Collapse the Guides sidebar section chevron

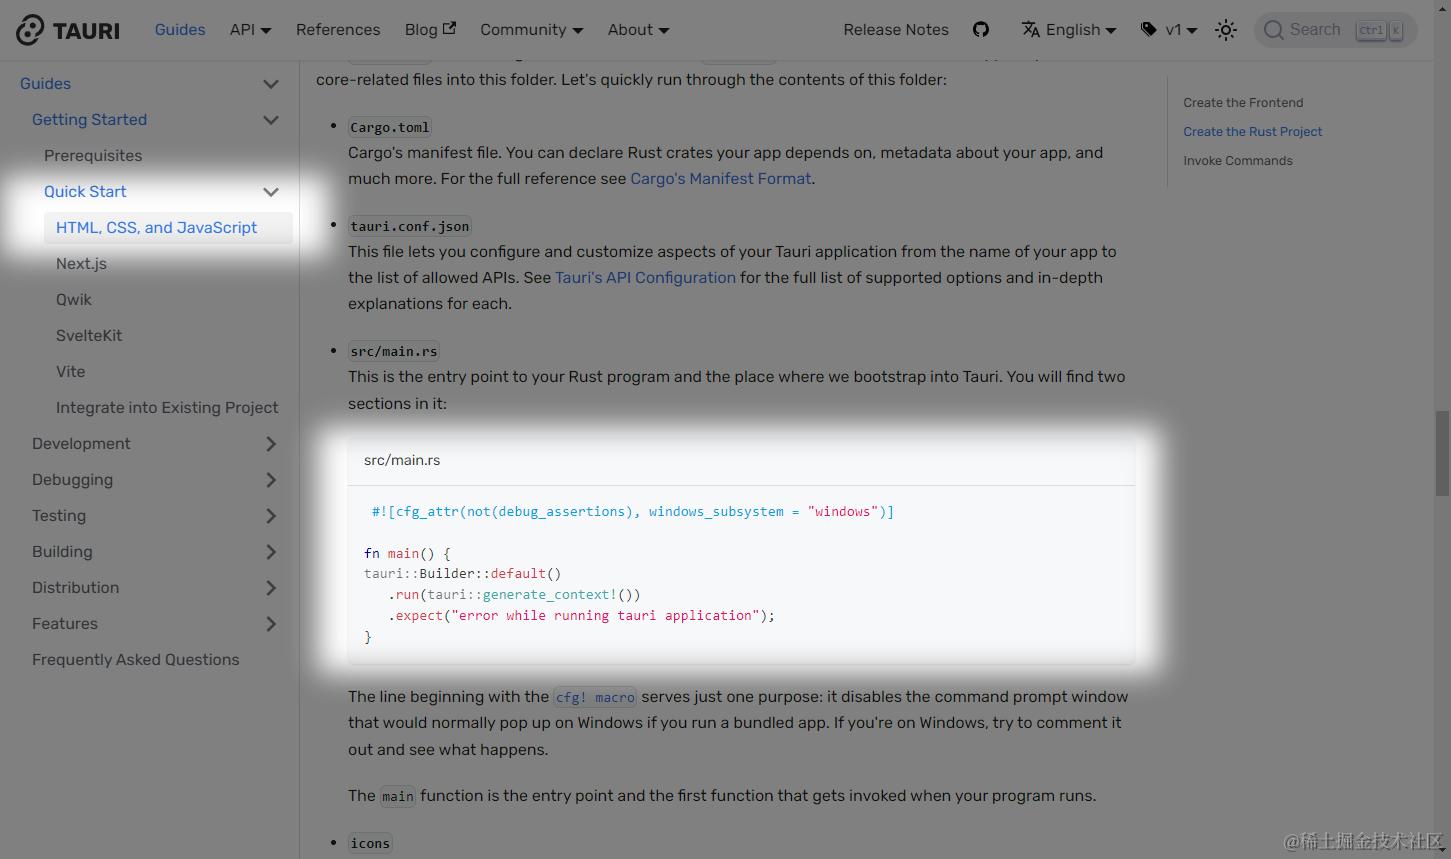coord(271,84)
